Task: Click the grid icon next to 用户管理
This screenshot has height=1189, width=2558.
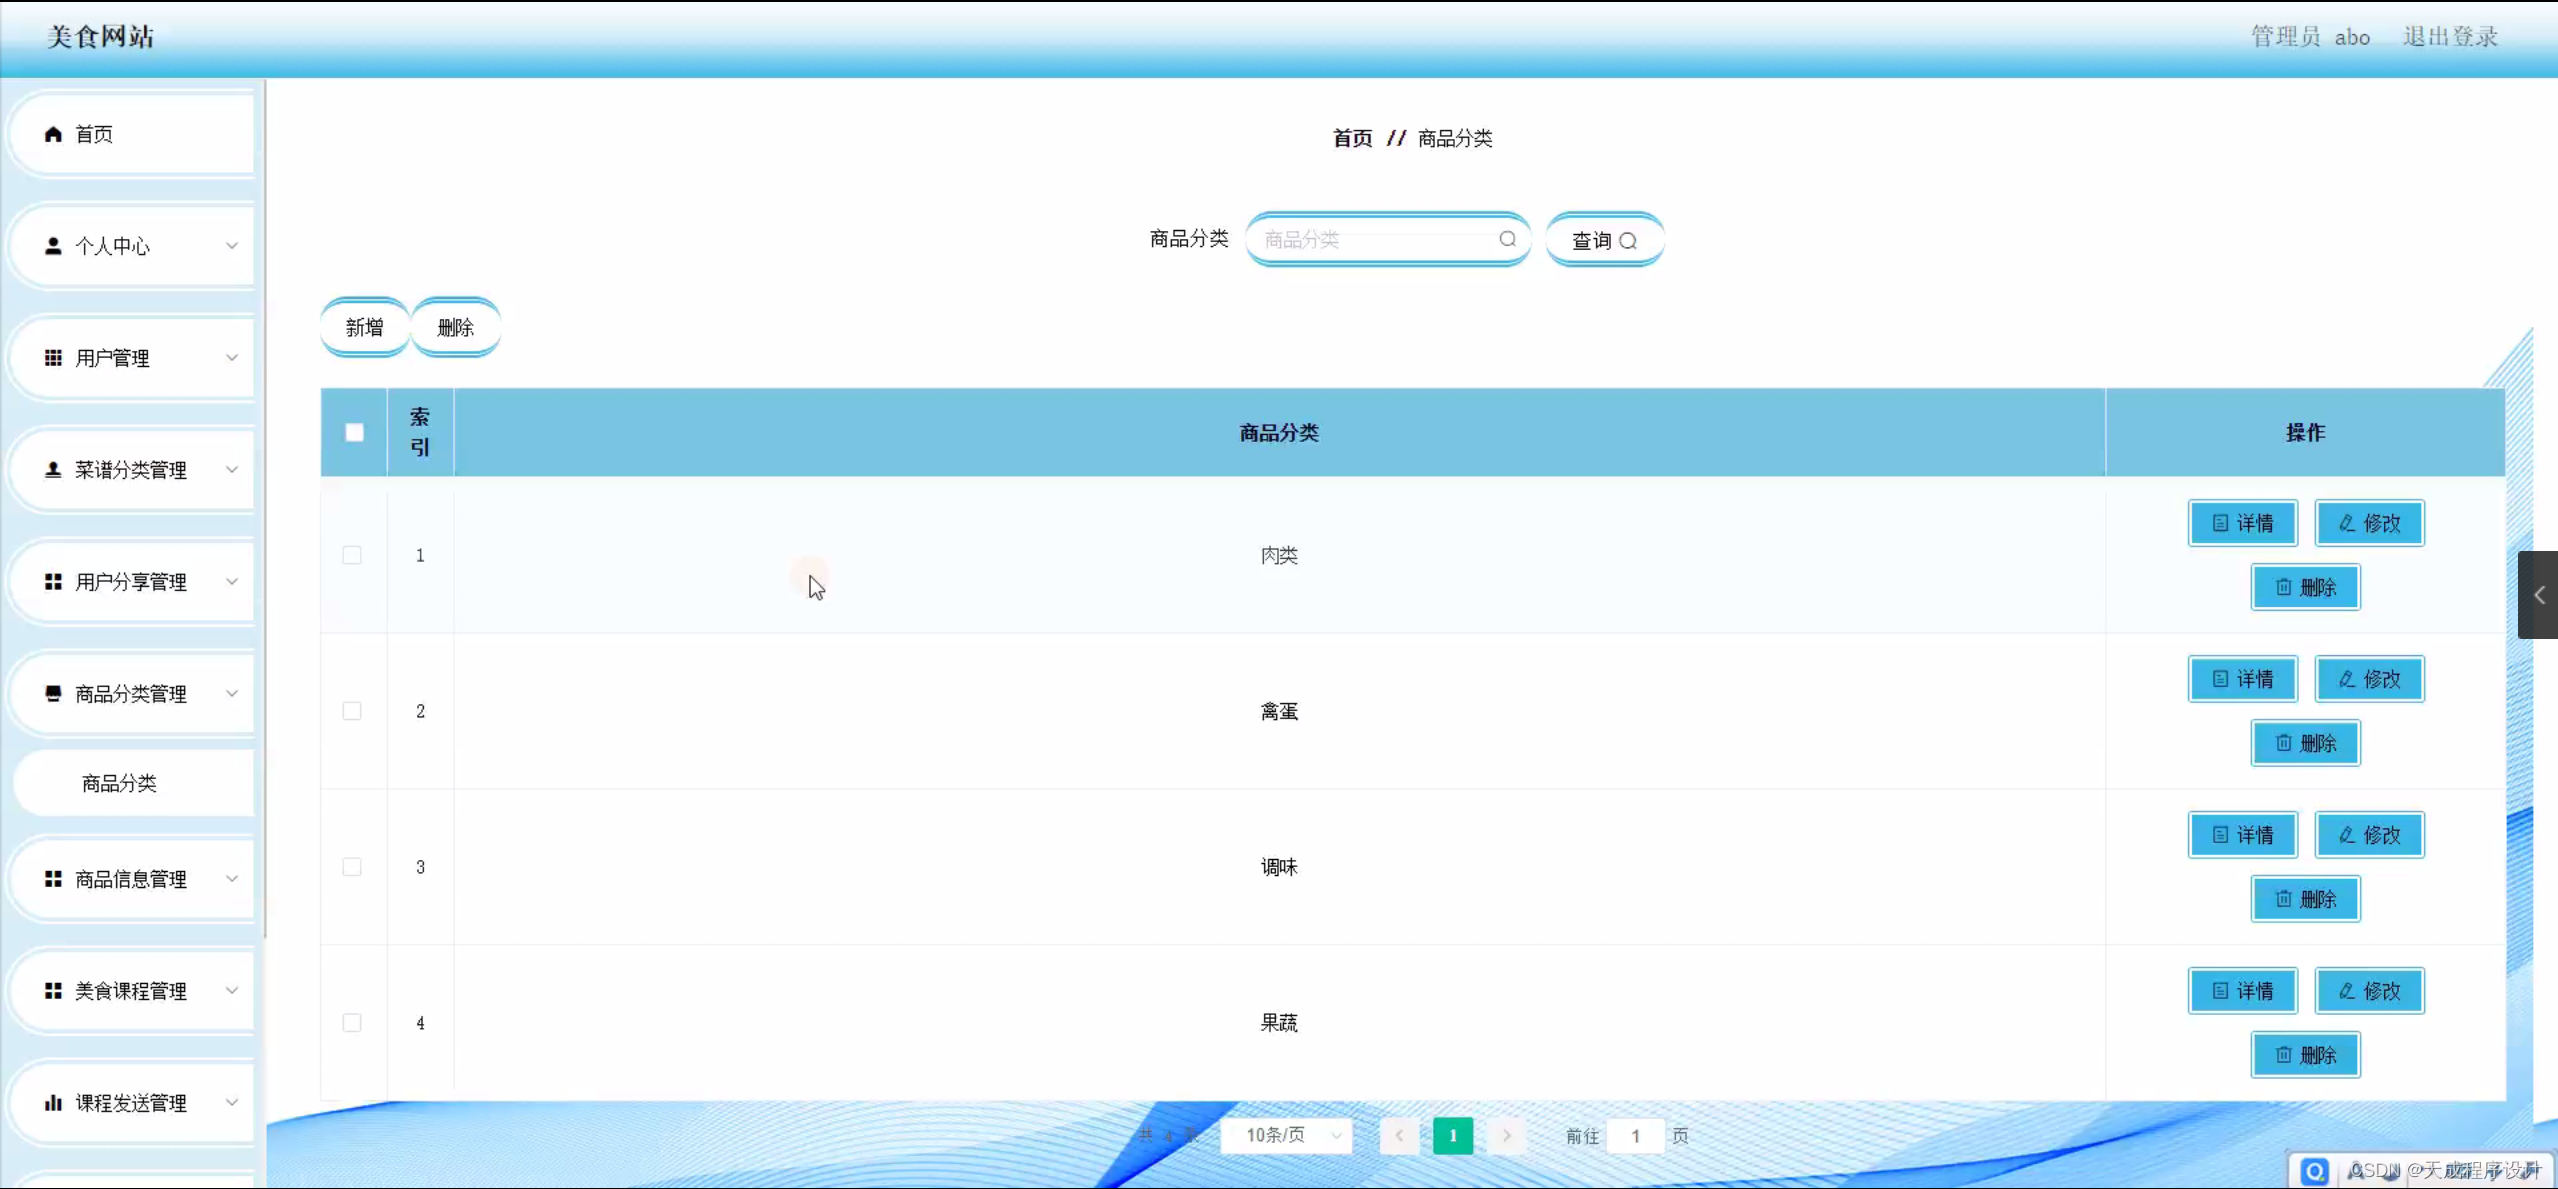Action: pyautogui.click(x=54, y=357)
